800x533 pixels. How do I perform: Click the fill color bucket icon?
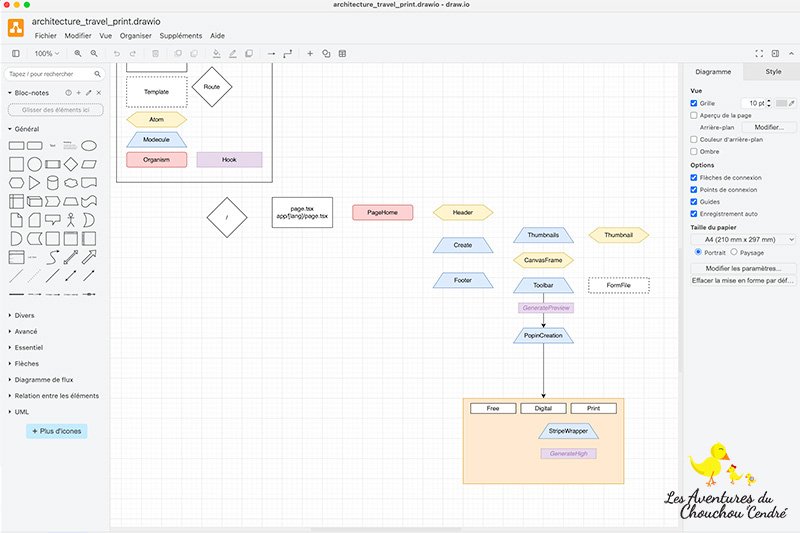click(218, 53)
